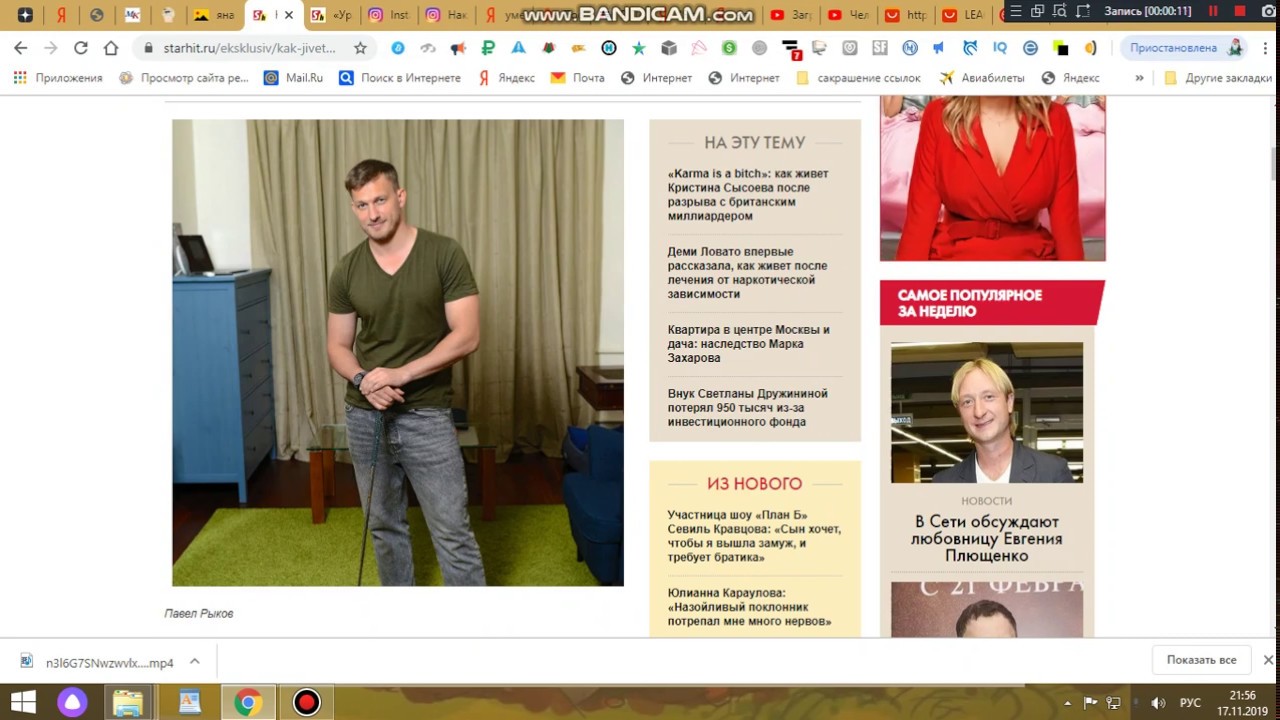Screen dimensions: 1280x720
Task: Open the Внук Светланы Дружининой article
Action: click(x=747, y=408)
